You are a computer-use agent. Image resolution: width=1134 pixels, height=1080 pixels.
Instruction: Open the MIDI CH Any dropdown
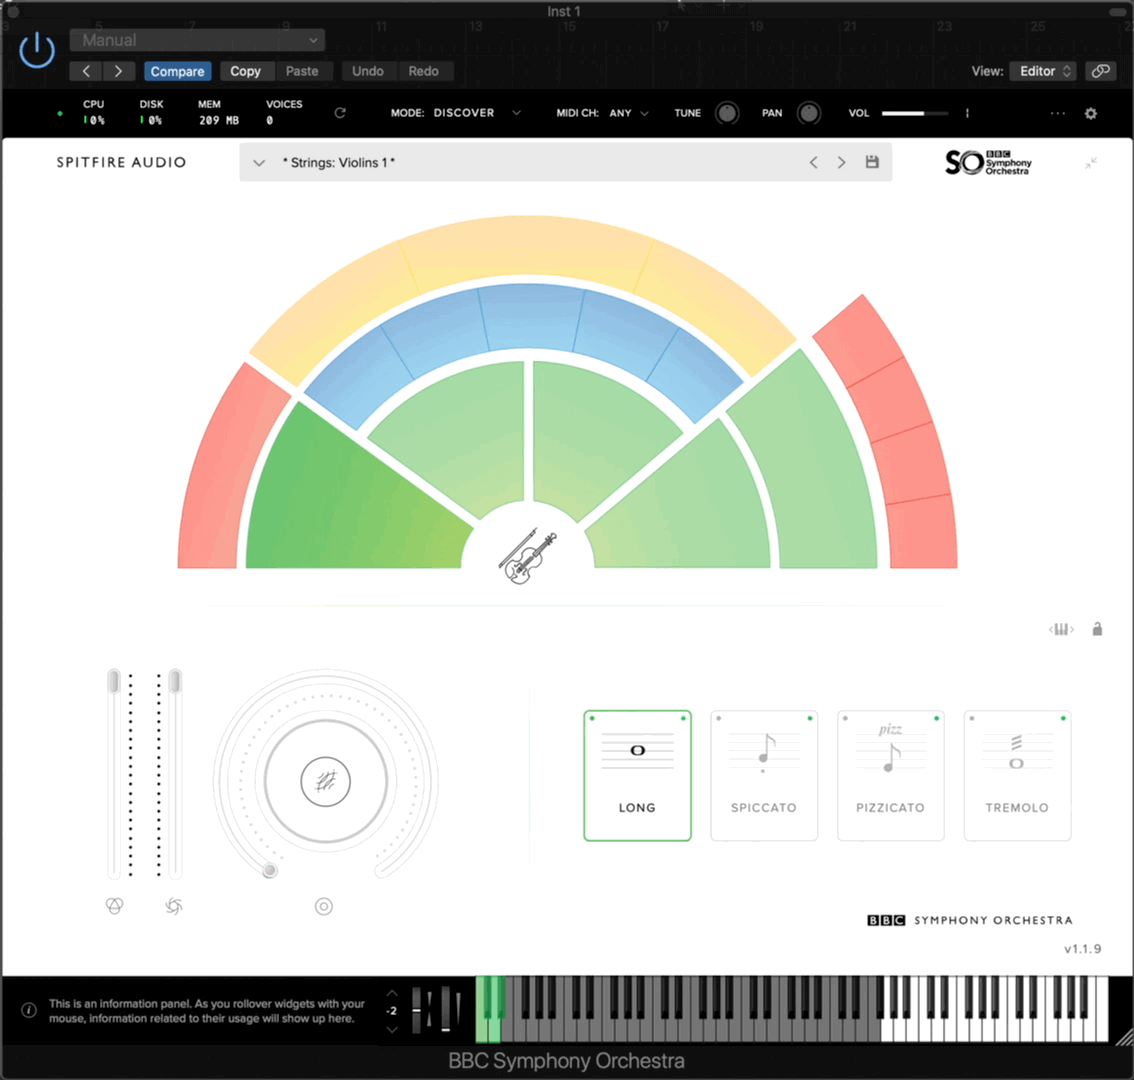(x=628, y=113)
